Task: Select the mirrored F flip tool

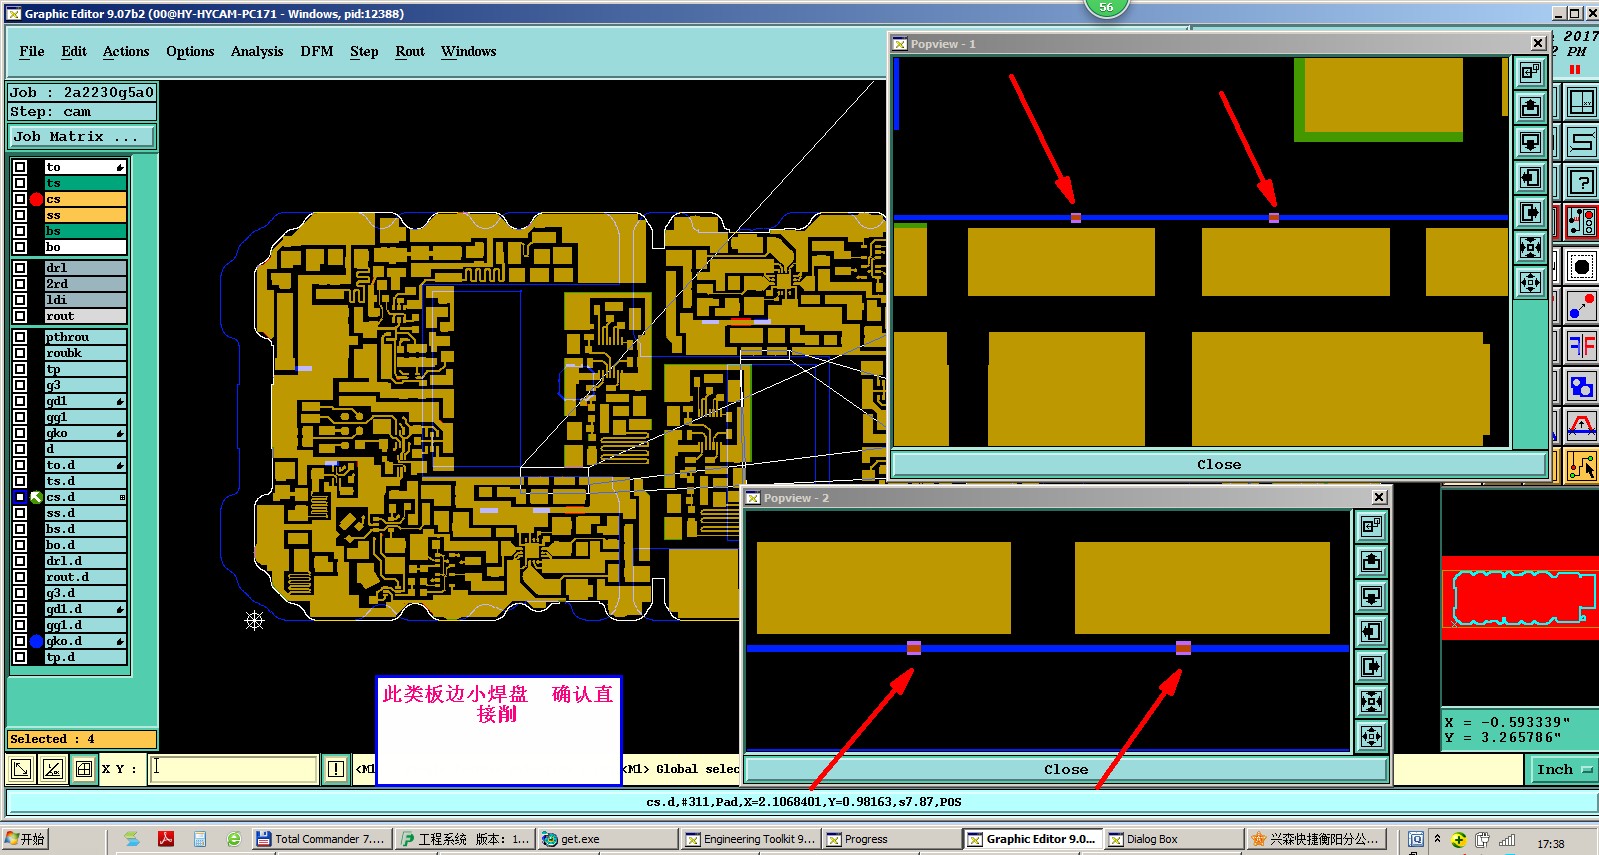Action: (x=1582, y=346)
